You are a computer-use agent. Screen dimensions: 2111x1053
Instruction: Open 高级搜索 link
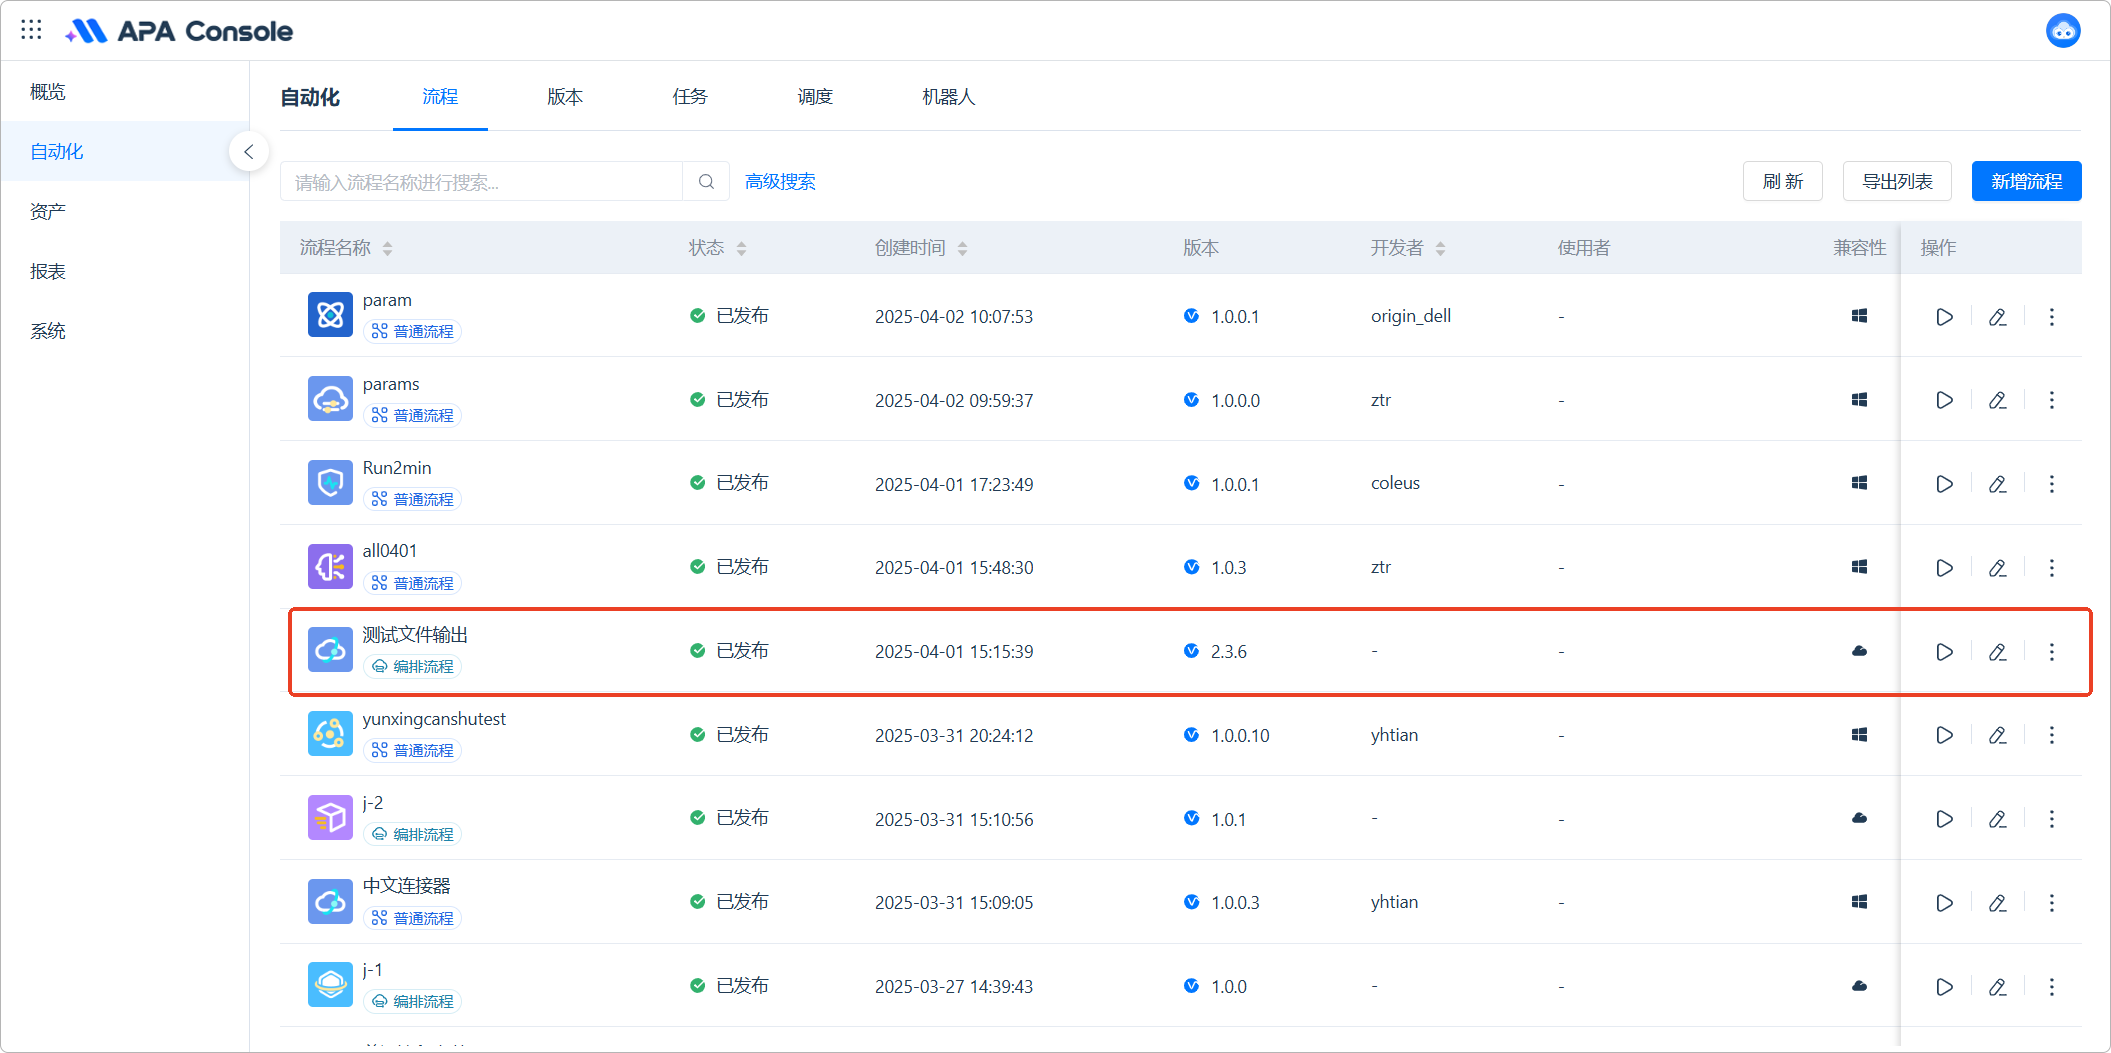click(780, 182)
